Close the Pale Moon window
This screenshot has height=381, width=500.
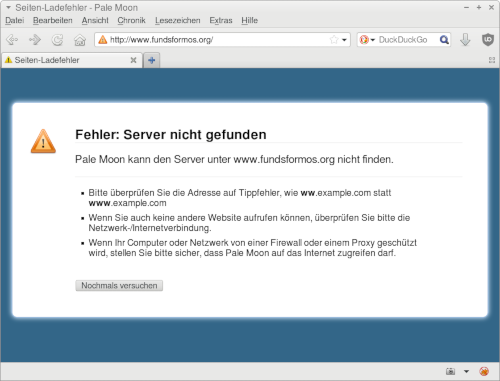pos(491,7)
